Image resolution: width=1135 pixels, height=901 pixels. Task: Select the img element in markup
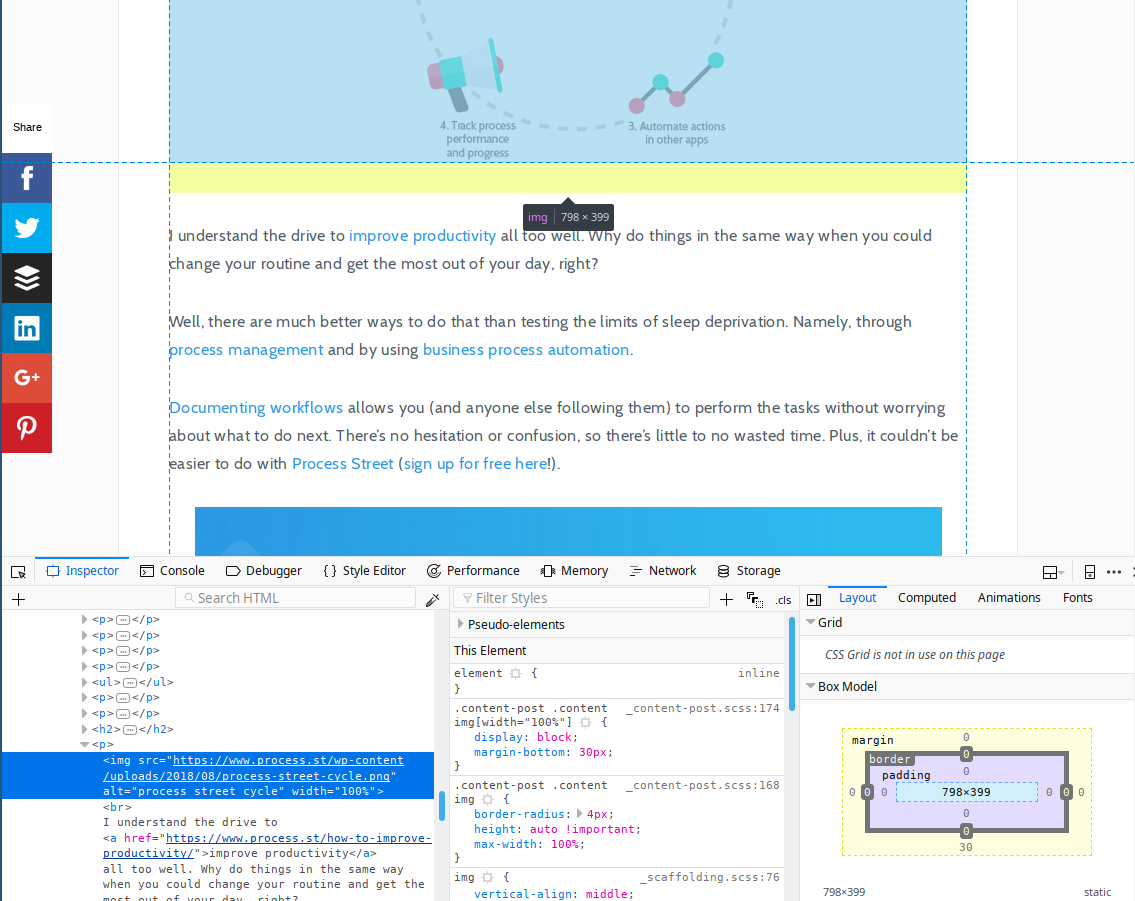218,776
